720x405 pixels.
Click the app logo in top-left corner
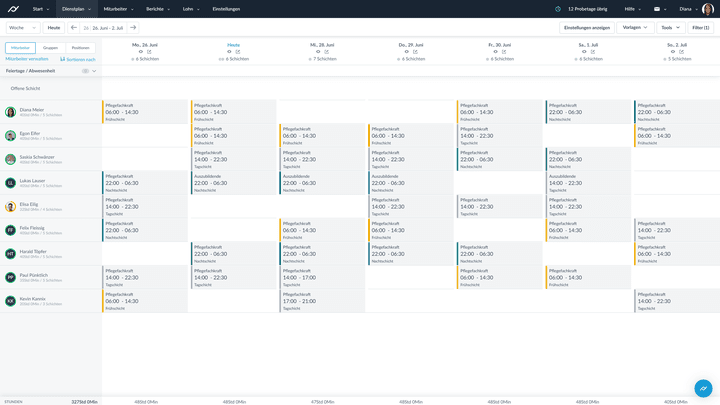click(13, 8)
